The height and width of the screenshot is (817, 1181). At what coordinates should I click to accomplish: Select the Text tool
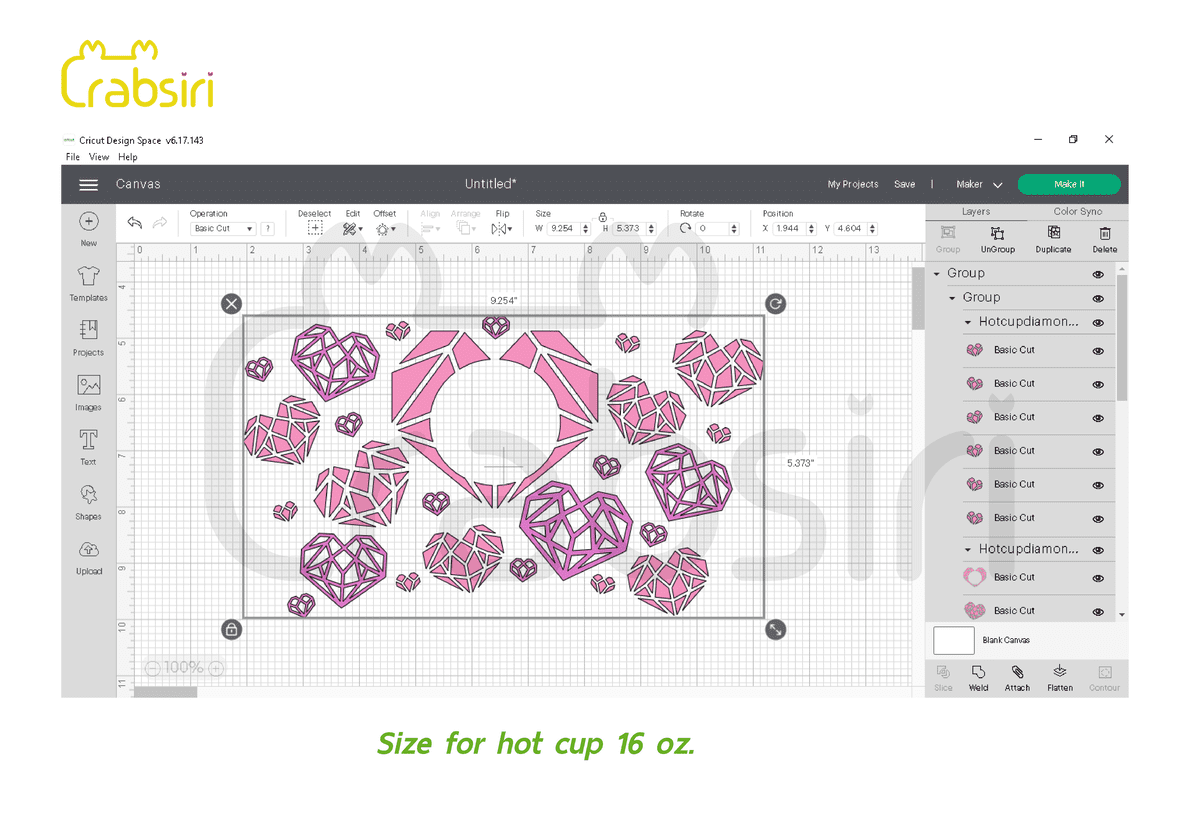click(x=88, y=445)
